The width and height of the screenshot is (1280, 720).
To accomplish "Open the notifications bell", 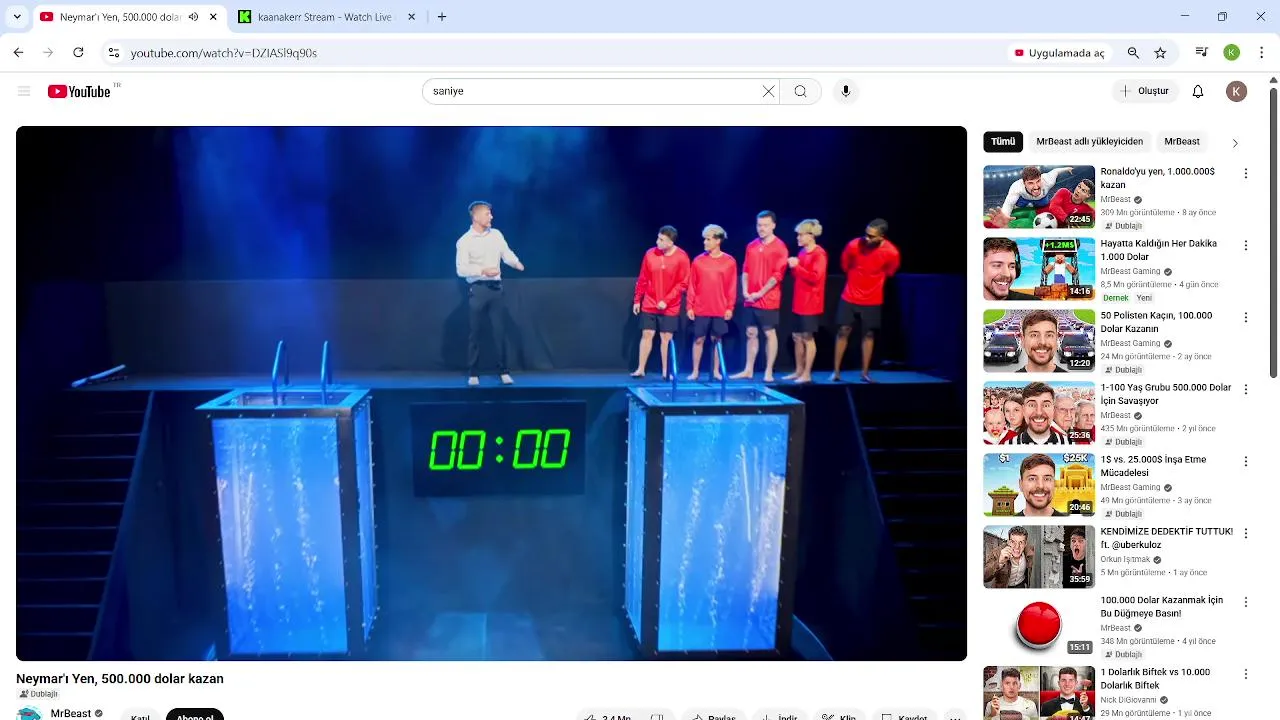I will tap(1198, 91).
